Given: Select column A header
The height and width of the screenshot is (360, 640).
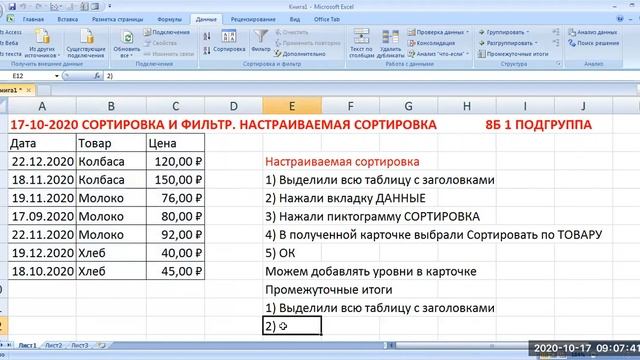Looking at the screenshot, I should 42,106.
